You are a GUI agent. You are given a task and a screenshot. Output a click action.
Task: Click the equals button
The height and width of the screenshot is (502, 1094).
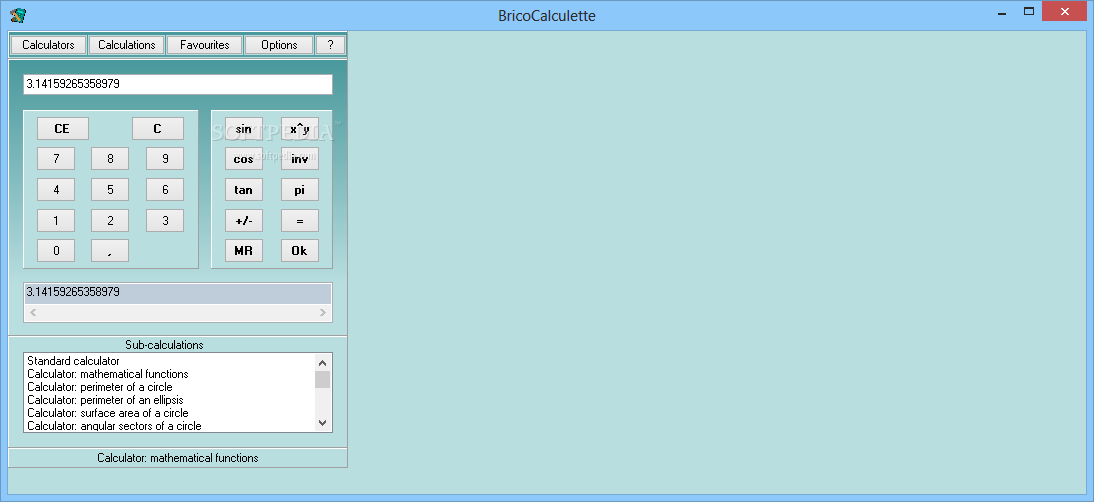(300, 220)
